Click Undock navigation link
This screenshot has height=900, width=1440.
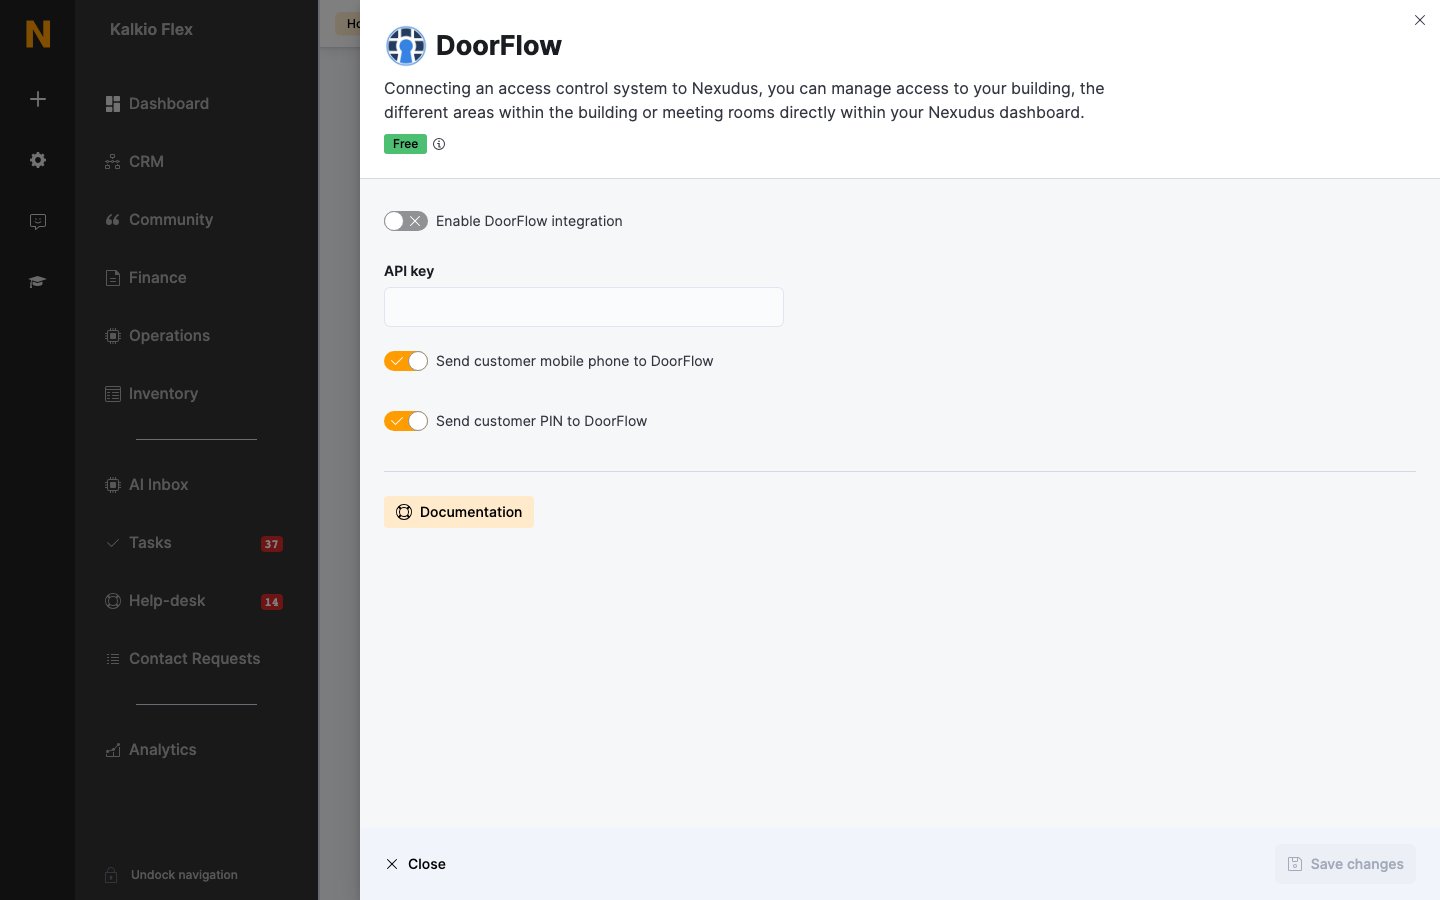(184, 875)
